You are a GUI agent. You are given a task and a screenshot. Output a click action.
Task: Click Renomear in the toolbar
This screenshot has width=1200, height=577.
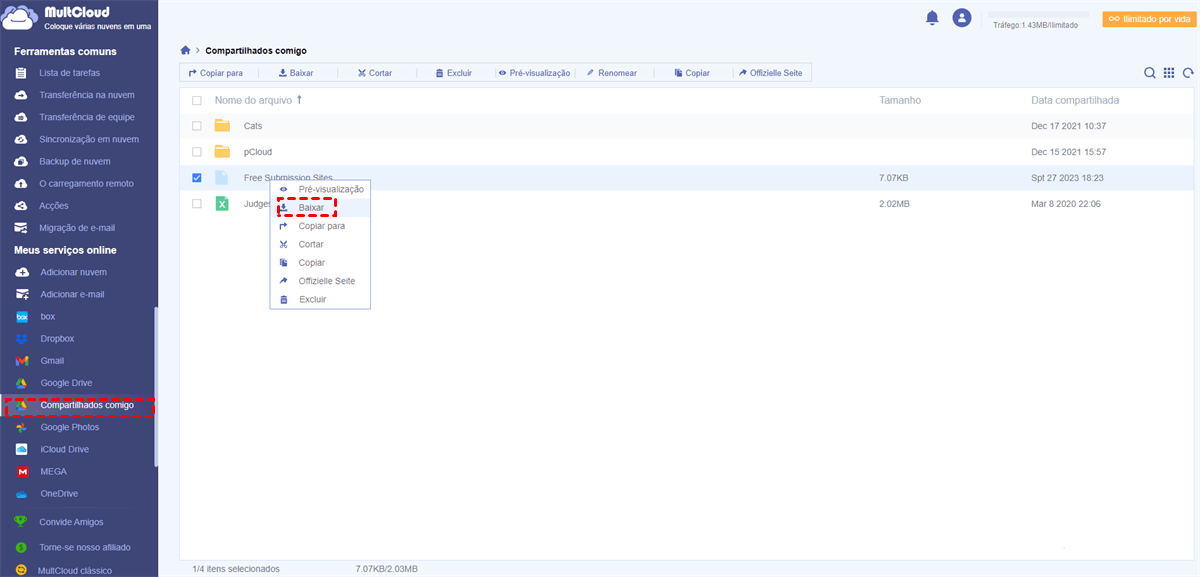(x=612, y=73)
